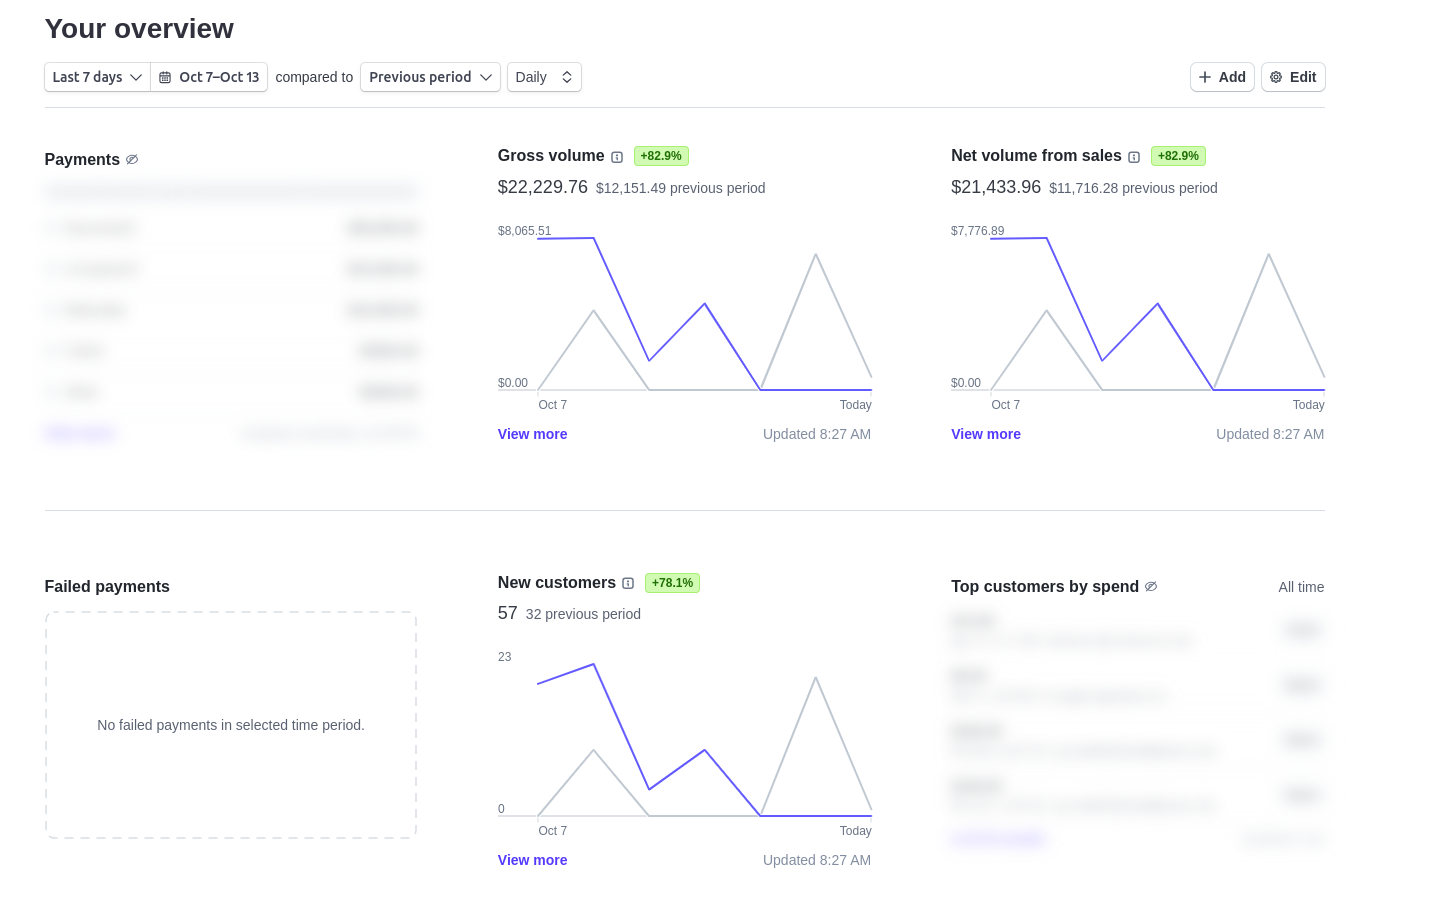The width and height of the screenshot is (1449, 911).
Task: Open View more under Net volume from sales
Action: (986, 434)
